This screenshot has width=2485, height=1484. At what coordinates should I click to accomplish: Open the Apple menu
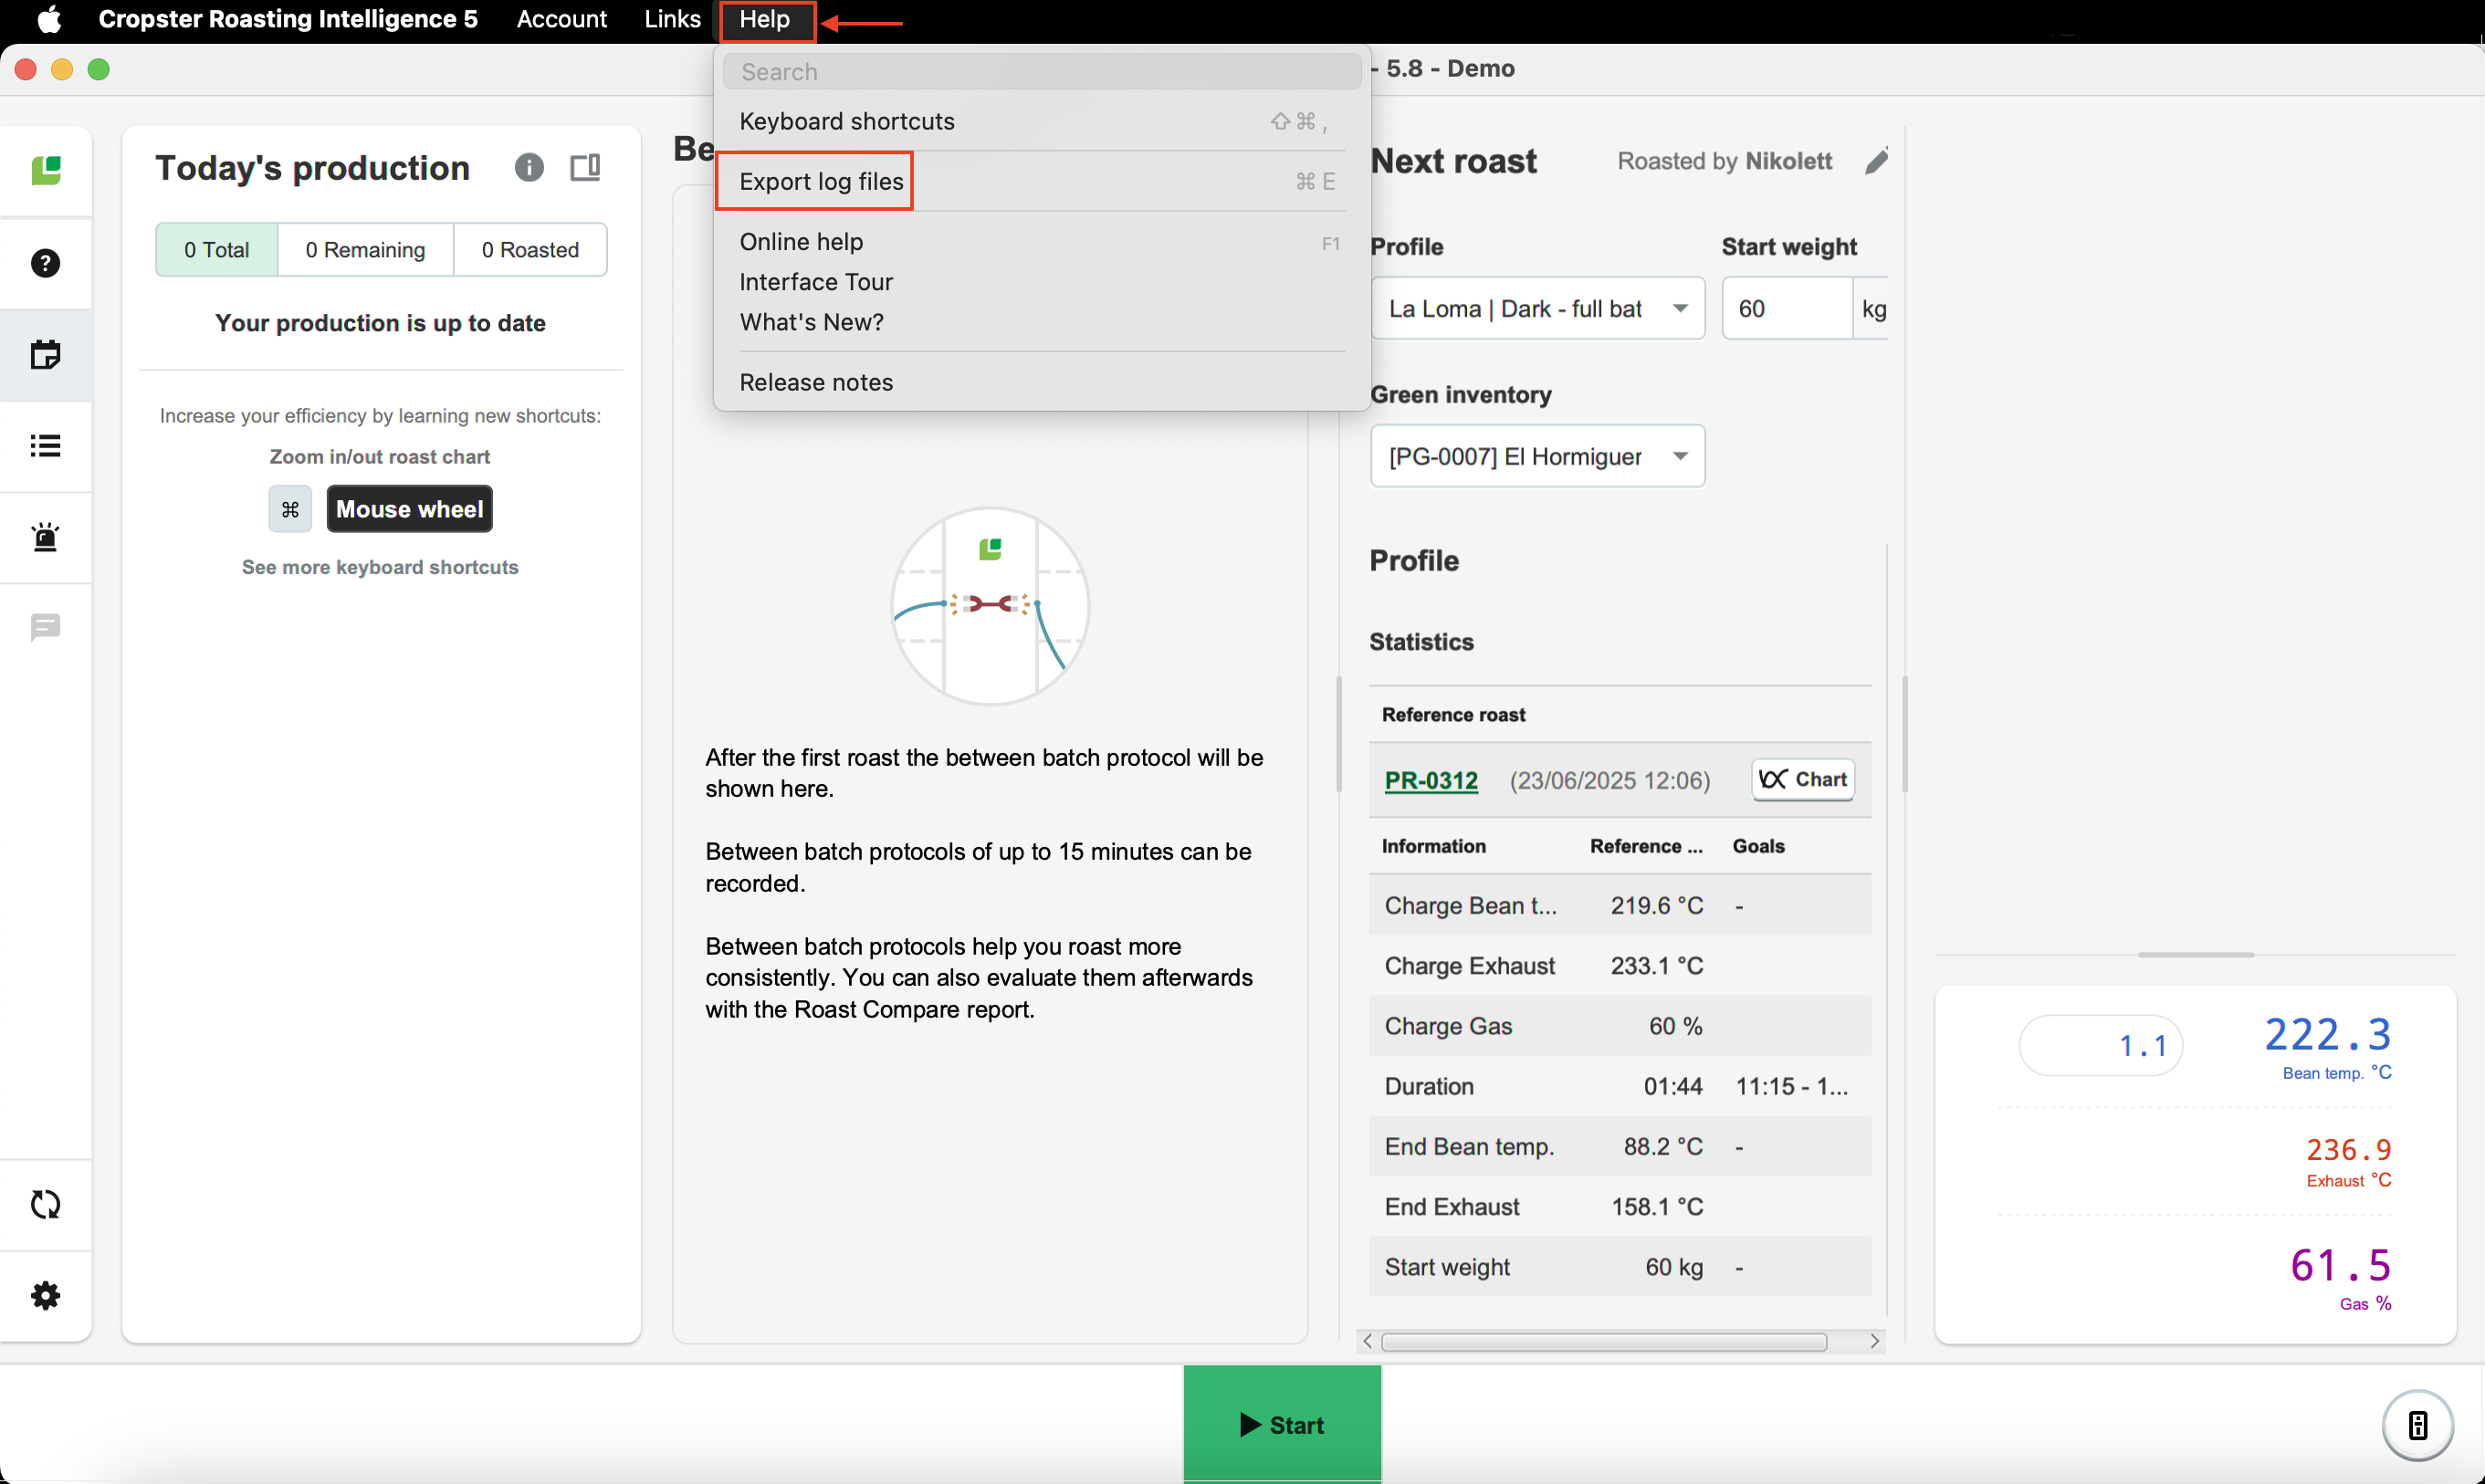[49, 19]
